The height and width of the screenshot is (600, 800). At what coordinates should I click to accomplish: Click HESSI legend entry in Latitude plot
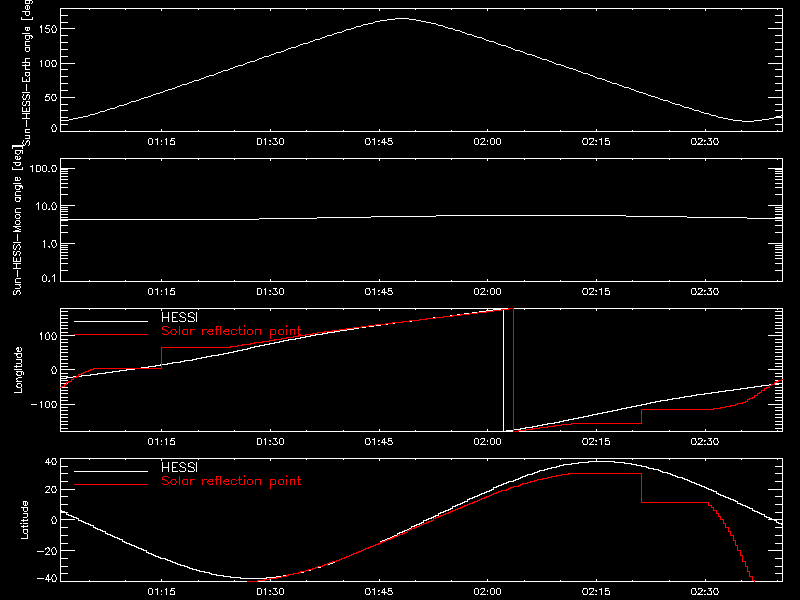pos(179,467)
